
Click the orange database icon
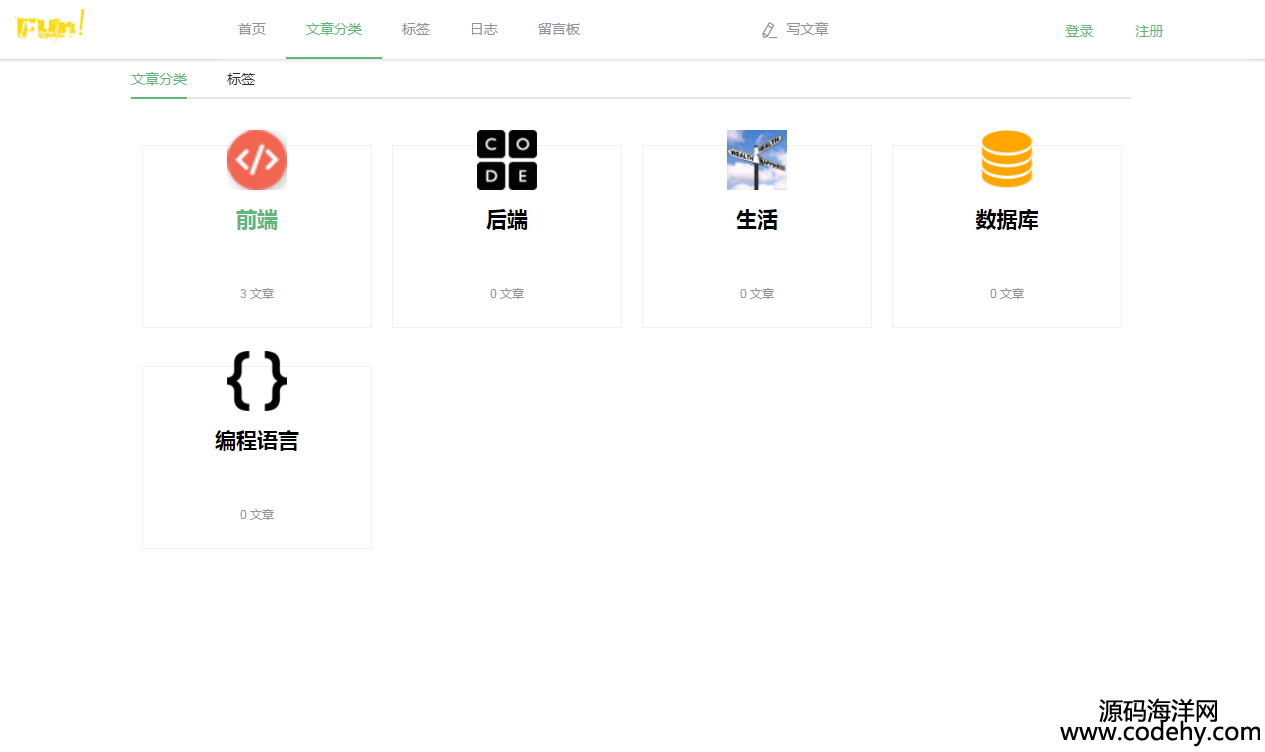click(x=1007, y=160)
